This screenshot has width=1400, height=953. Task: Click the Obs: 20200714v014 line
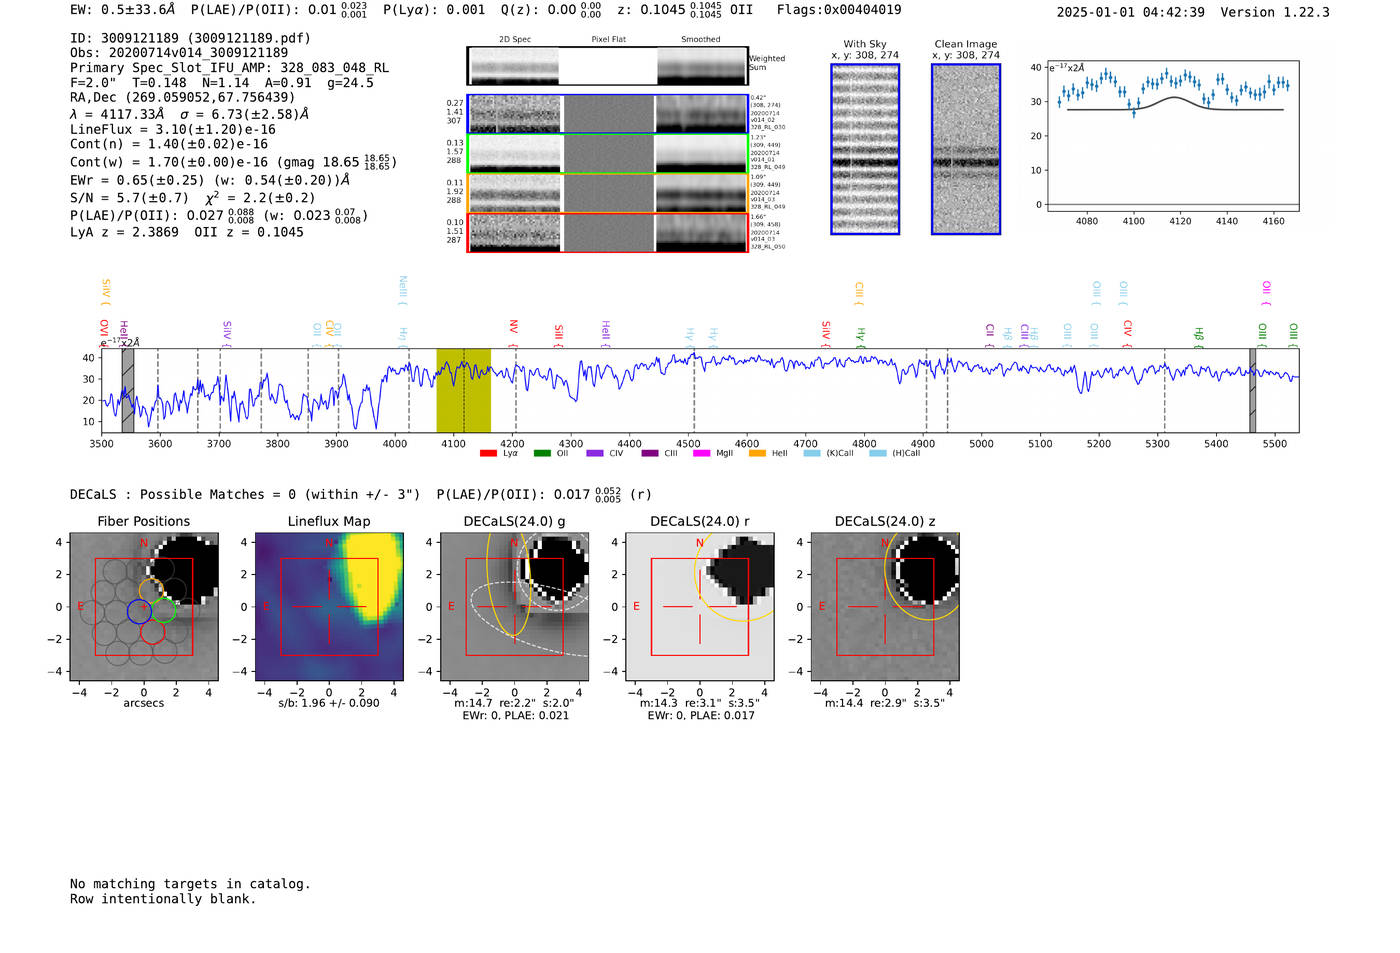(x=179, y=53)
